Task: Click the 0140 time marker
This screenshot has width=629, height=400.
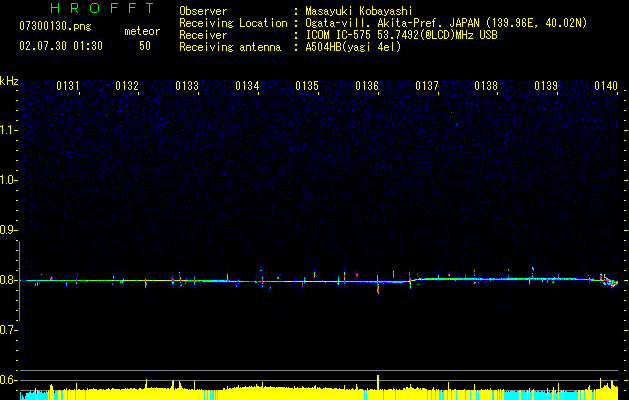Action: [x=606, y=86]
